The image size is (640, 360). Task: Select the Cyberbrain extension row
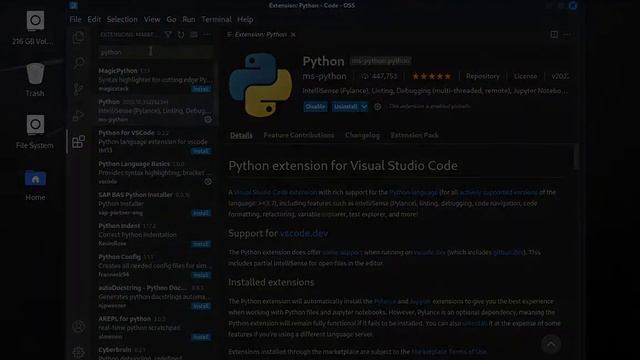(x=154, y=353)
